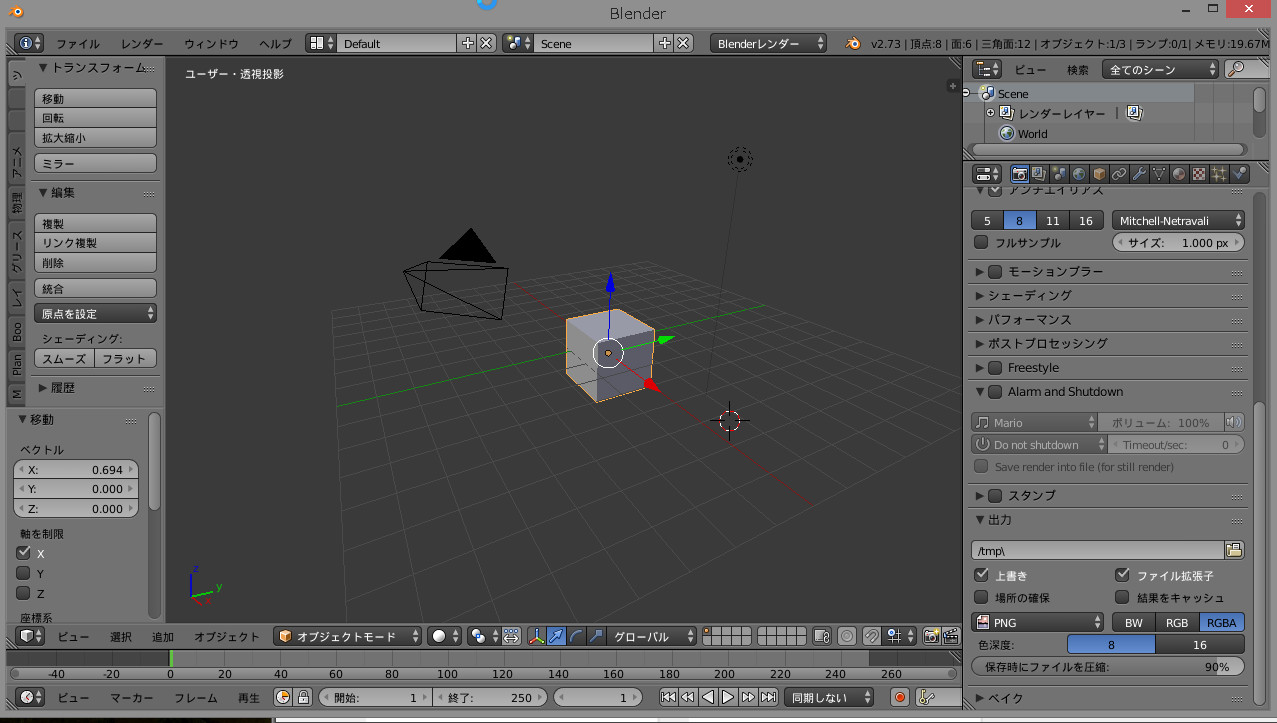This screenshot has width=1277, height=723.
Task: Toggle the 上書き checkbox
Action: [x=981, y=575]
